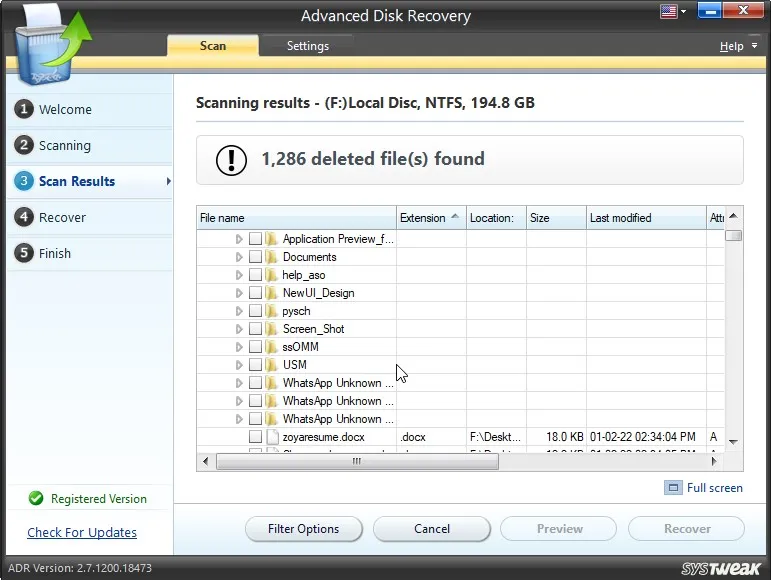Check the Screen_Shot folder checkbox

[x=255, y=329]
